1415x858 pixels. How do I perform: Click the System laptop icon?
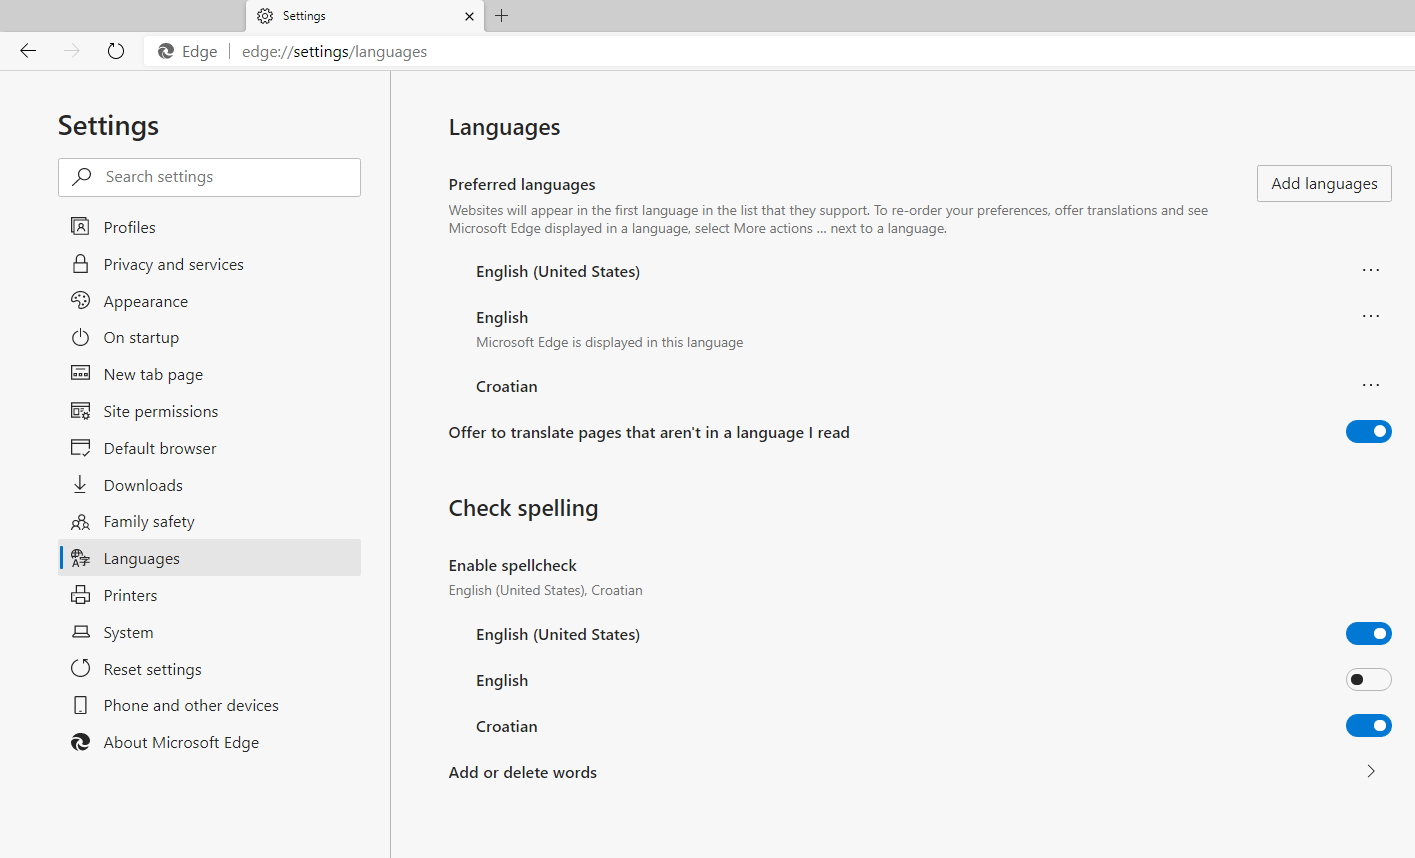(x=80, y=632)
